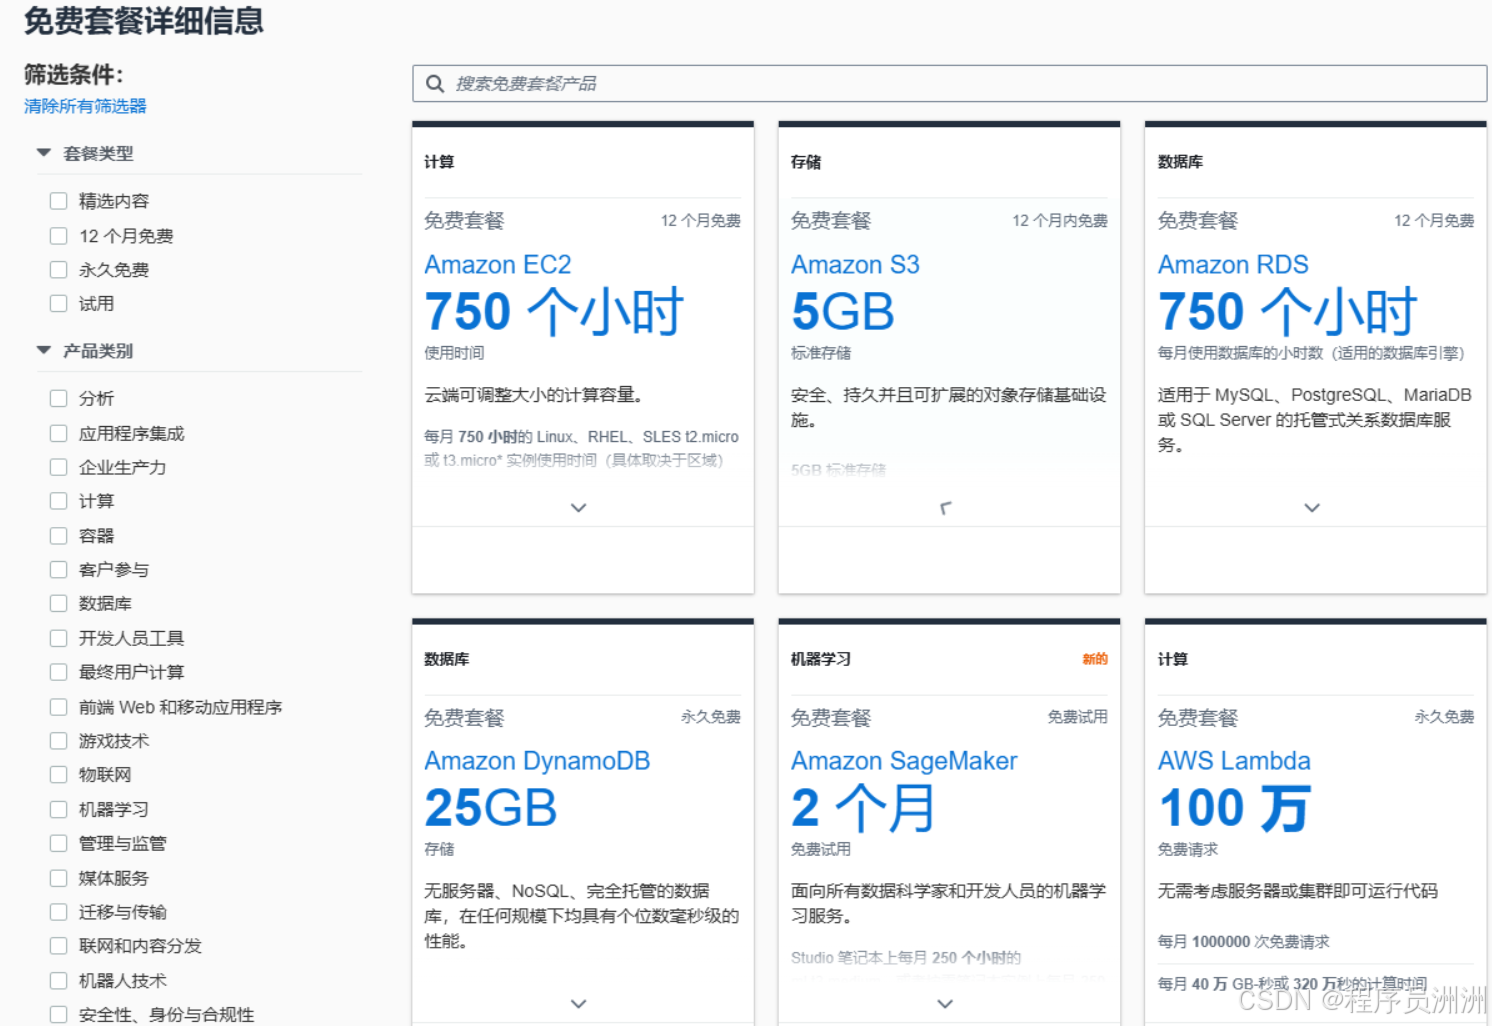The image size is (1492, 1026).
Task: Click the DynamoDB "25GB" headline
Action: point(490,808)
